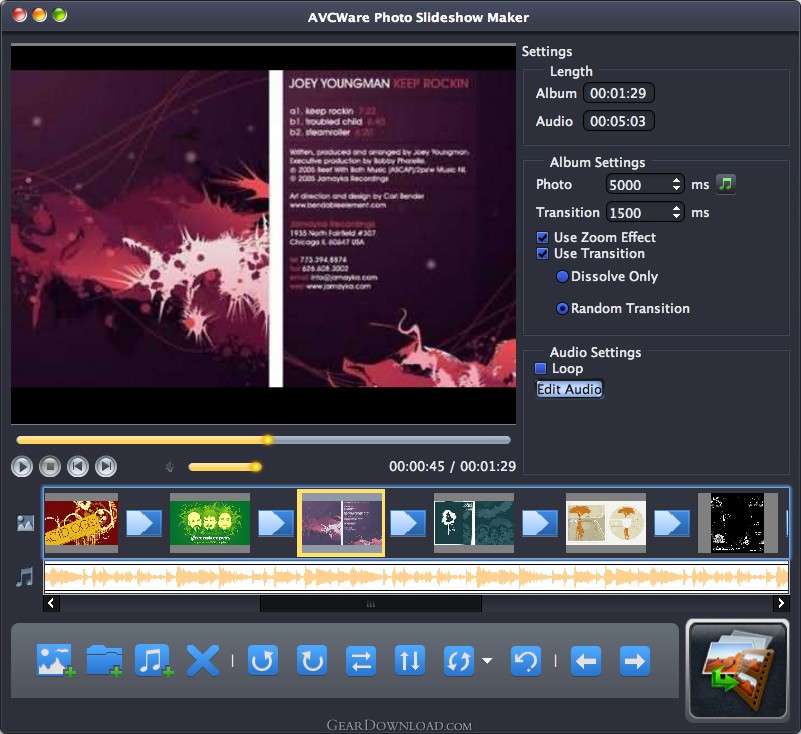This screenshot has height=734, width=801.
Task: Click the volume slider handle
Action: (x=256, y=466)
